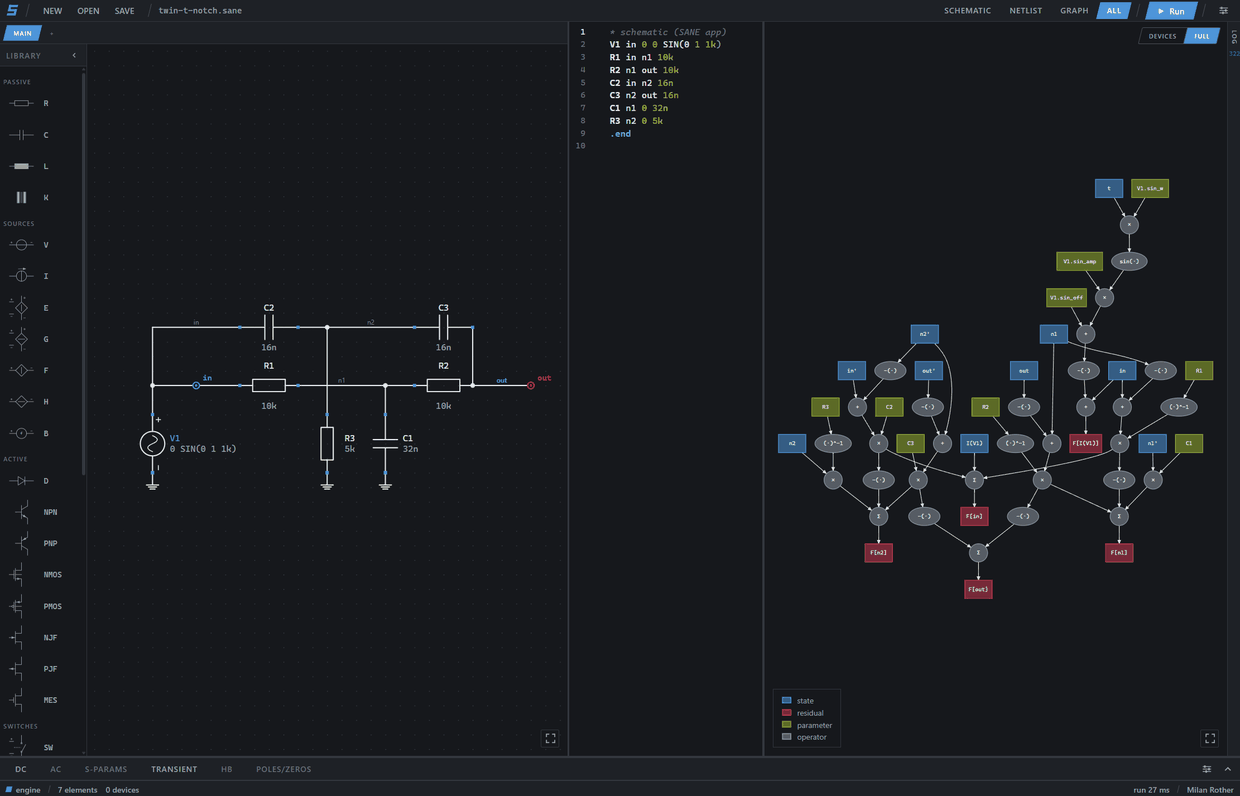Screen dimensions: 1240x796
Task: Open the DC analysis tab
Action: click(x=21, y=769)
